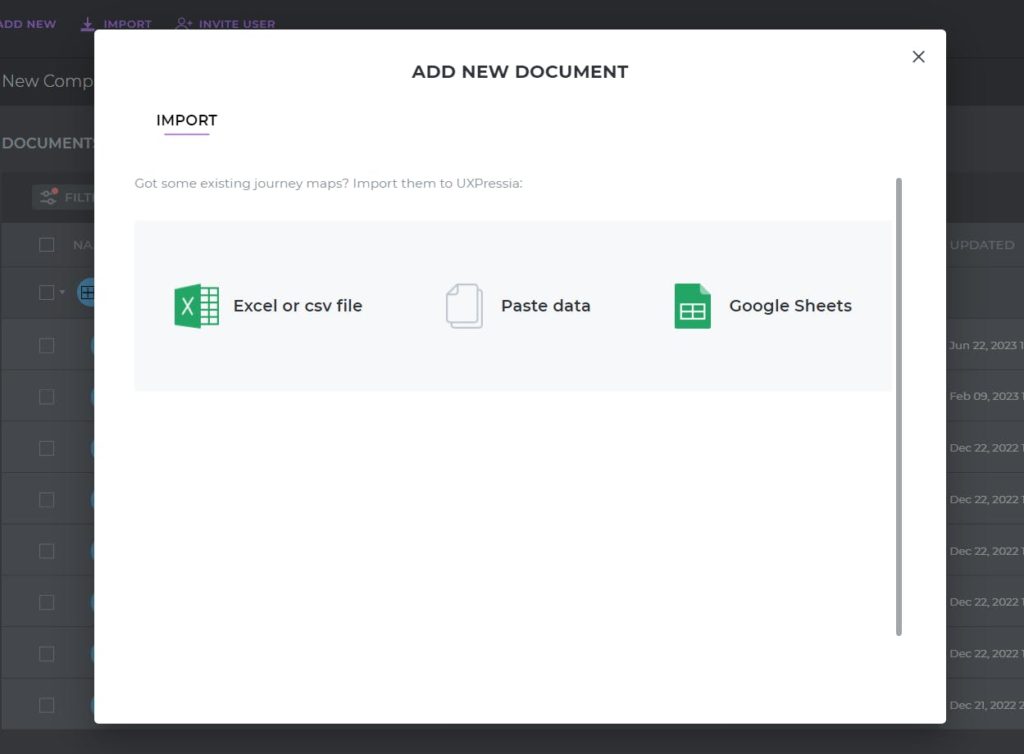1024x754 pixels.
Task: Click the green Excel spreadsheet icon
Action: tap(196, 306)
